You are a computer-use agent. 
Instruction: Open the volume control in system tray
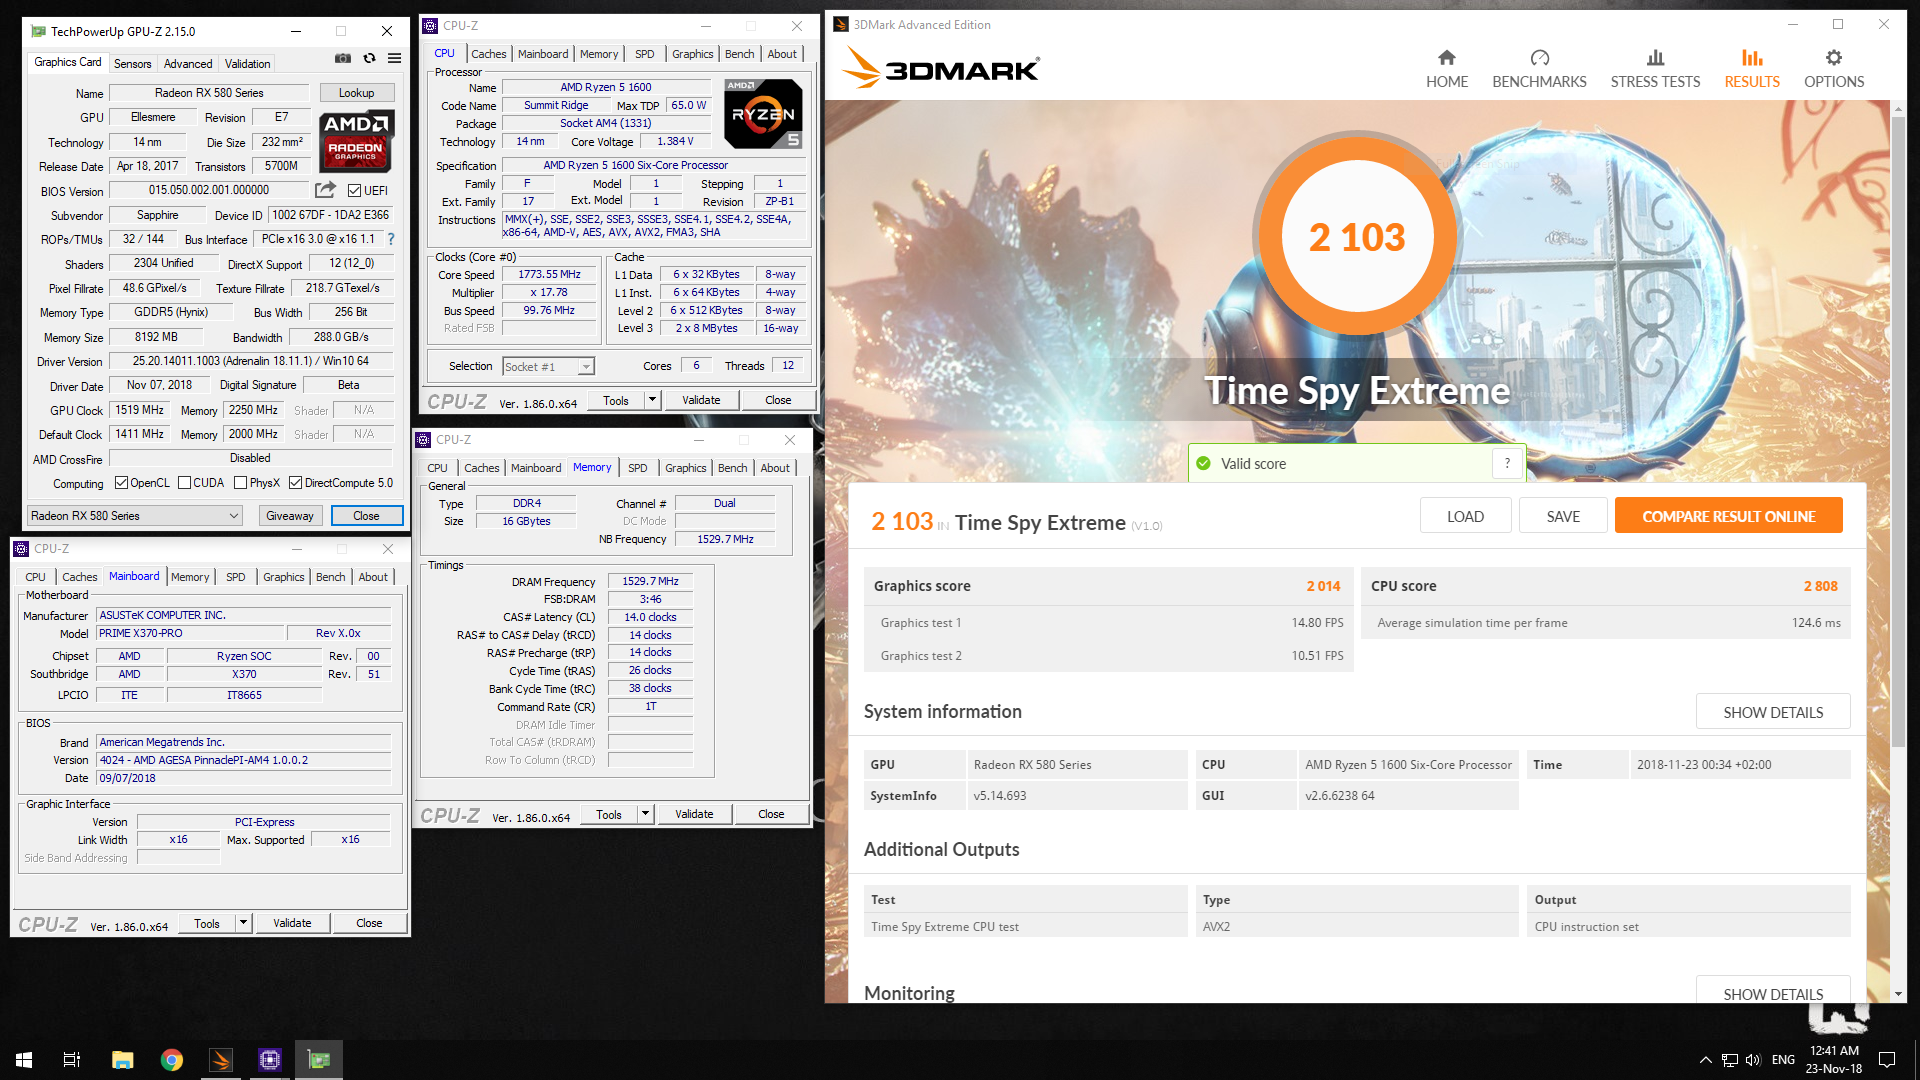point(1752,1060)
